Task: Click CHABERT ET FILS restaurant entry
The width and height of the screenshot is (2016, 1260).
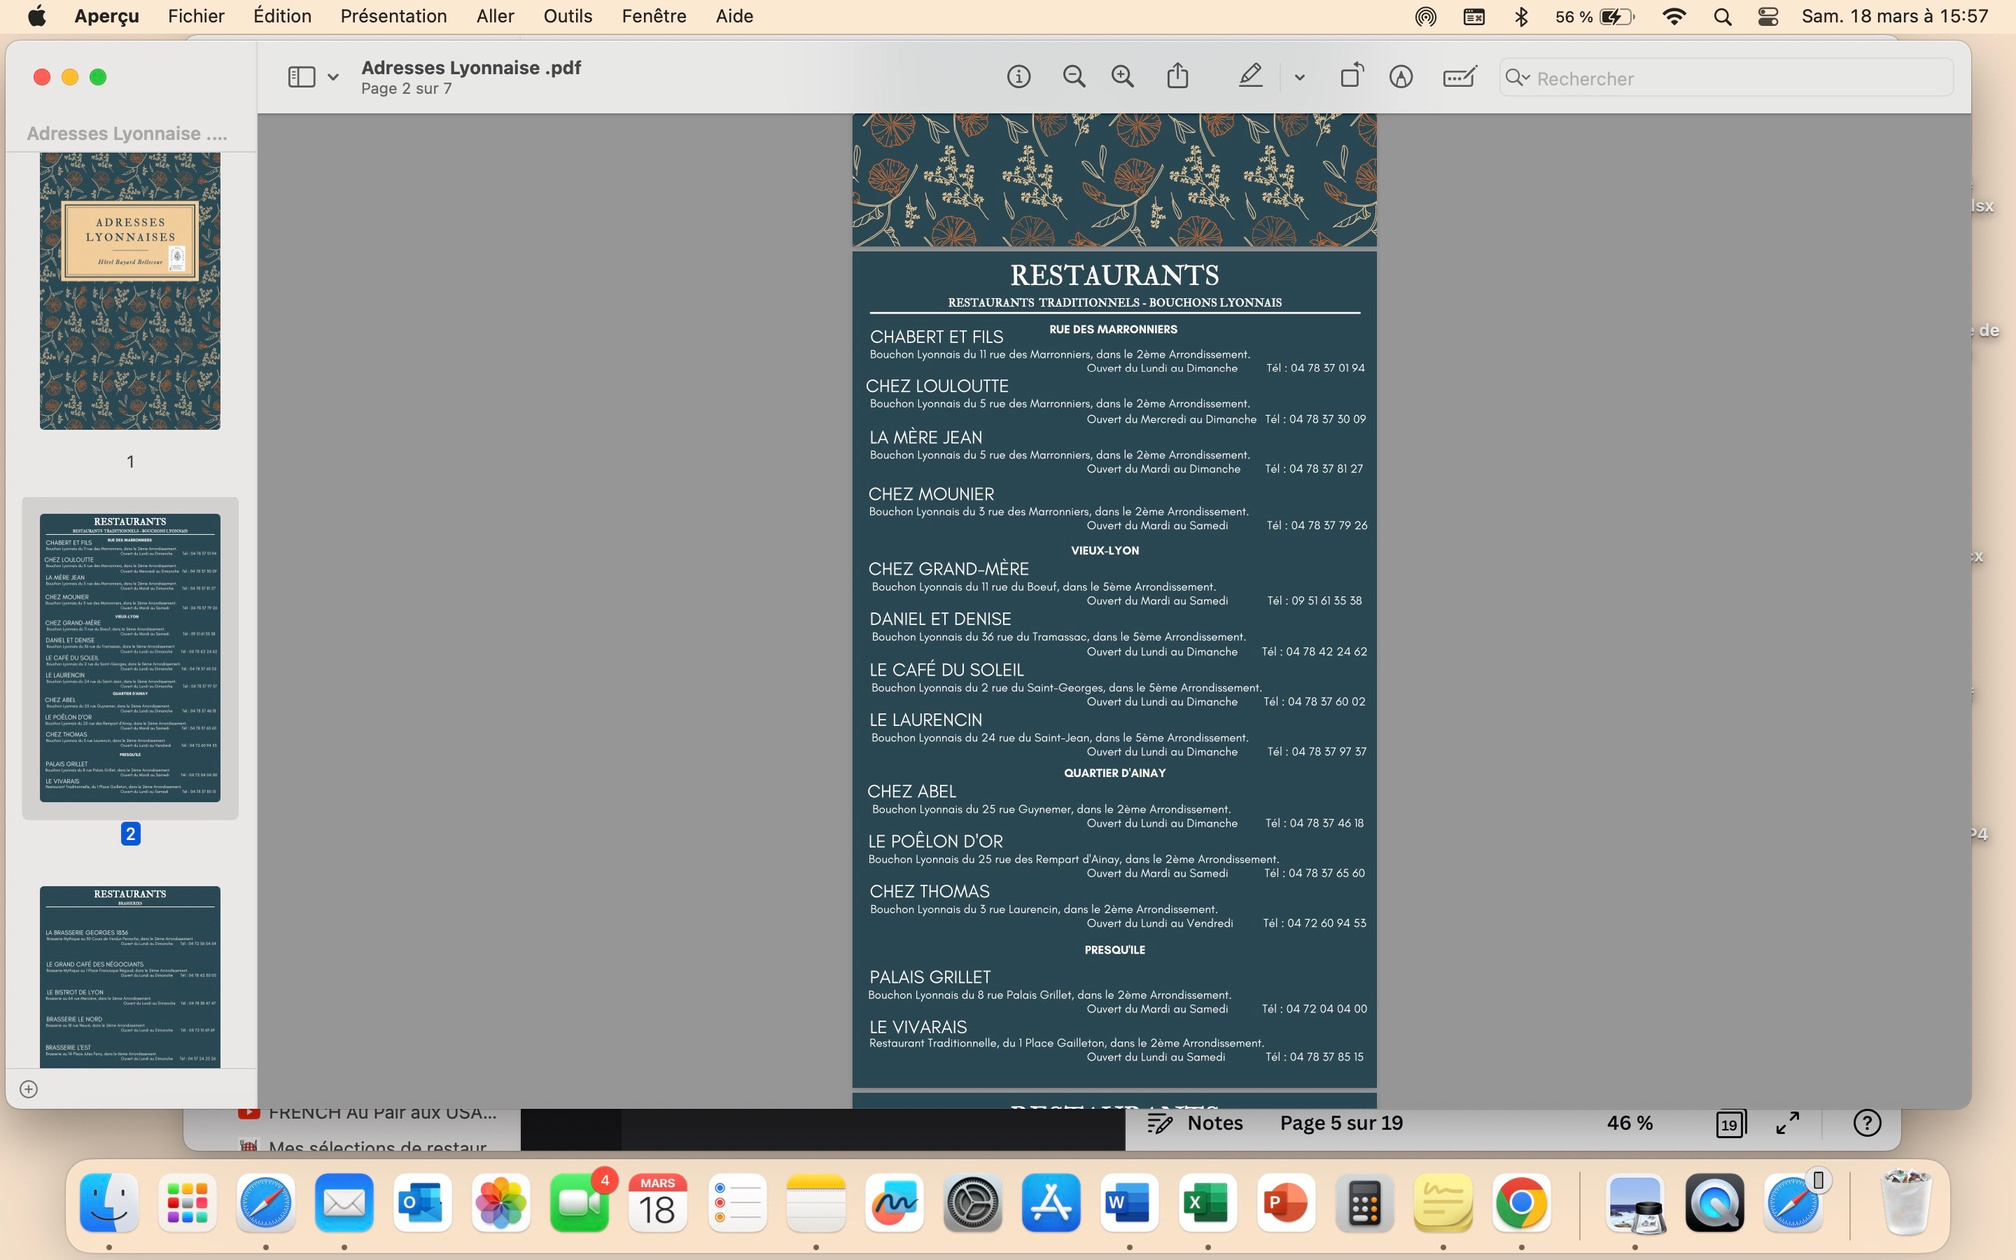Action: click(936, 337)
